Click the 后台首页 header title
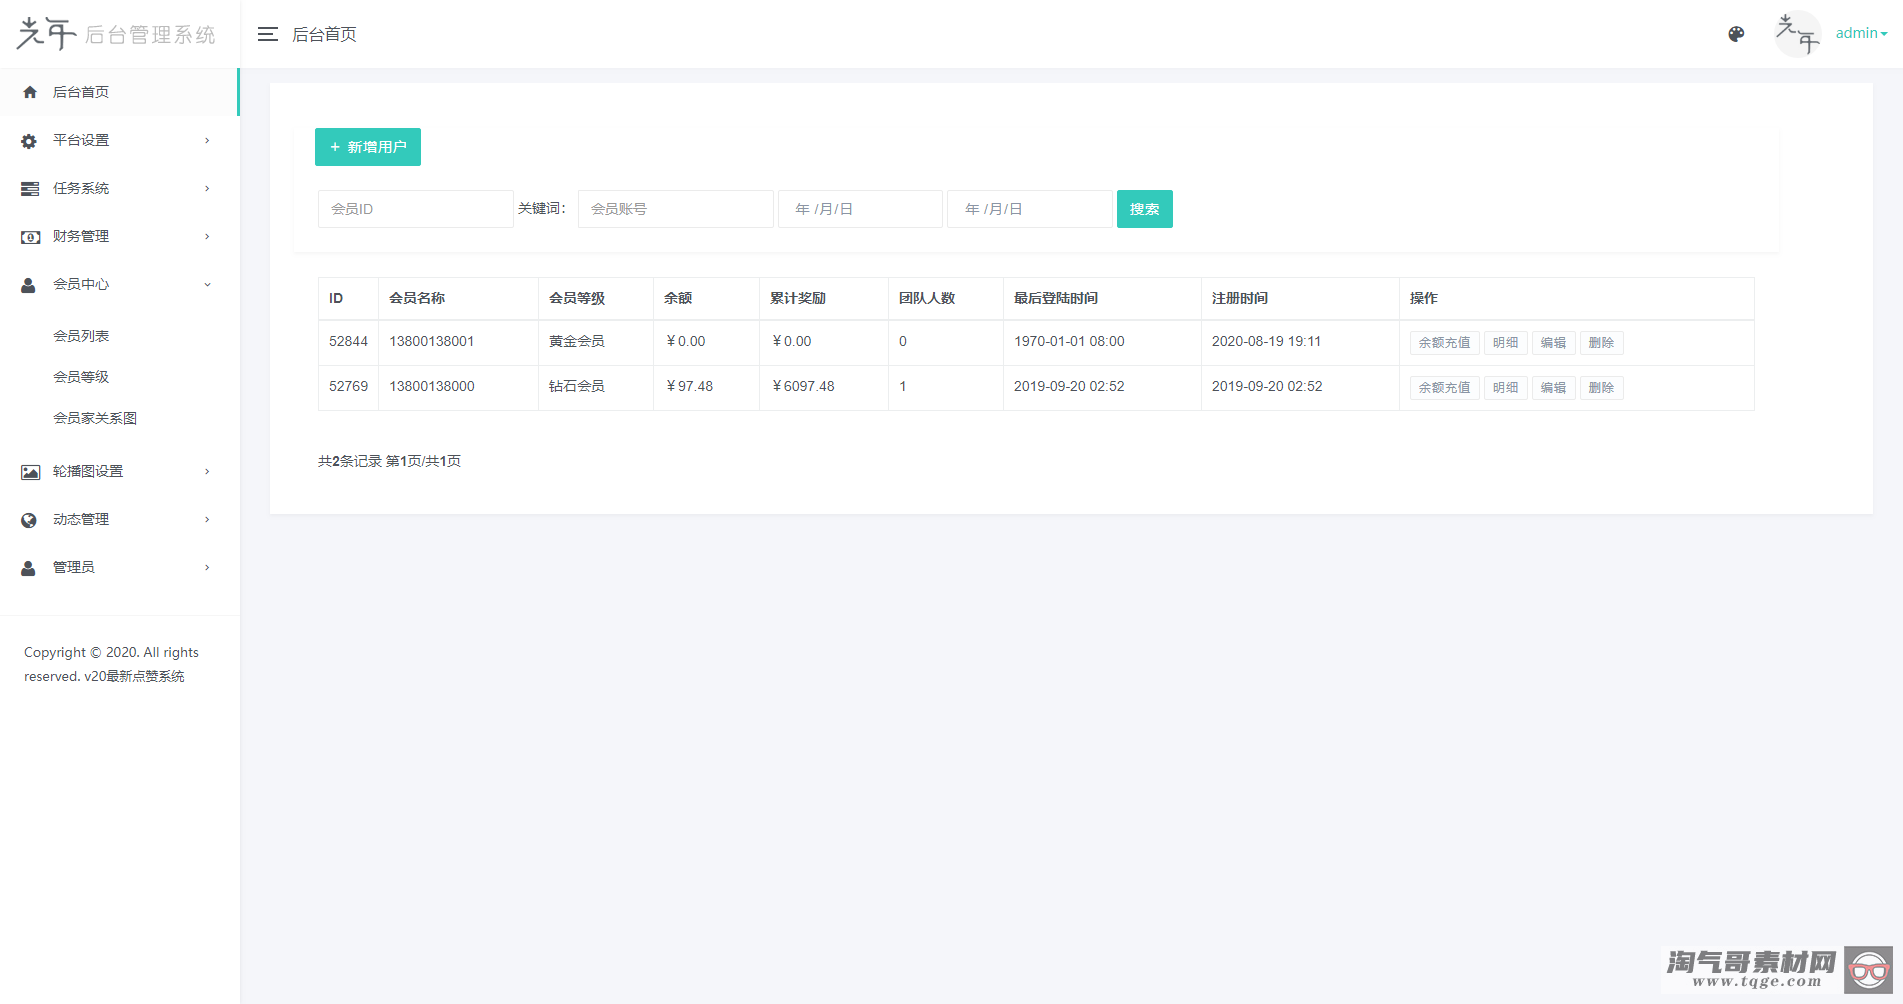 [324, 34]
